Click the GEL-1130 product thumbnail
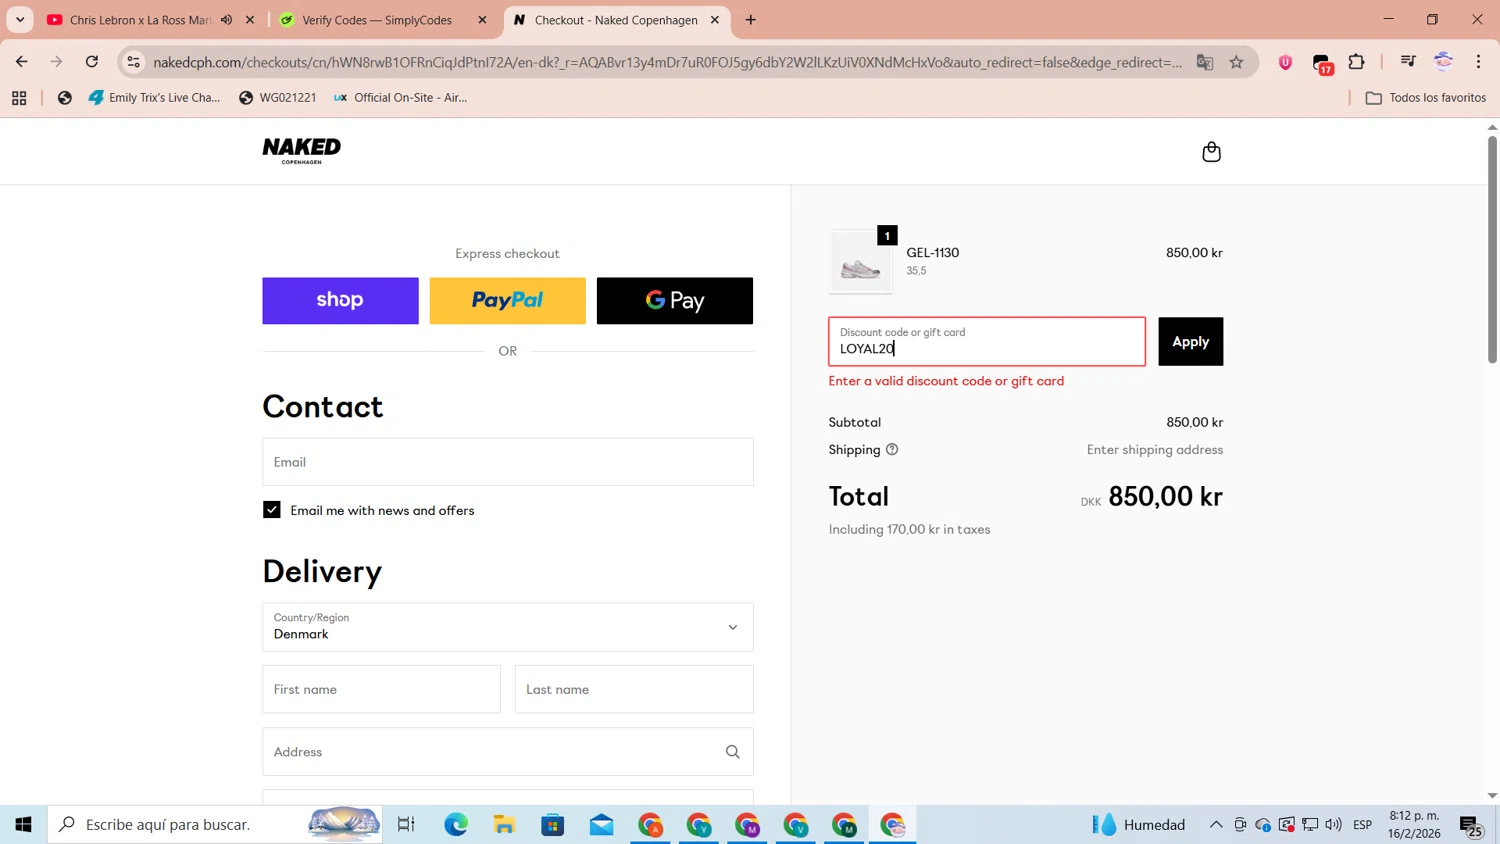The height and width of the screenshot is (844, 1500). click(861, 262)
